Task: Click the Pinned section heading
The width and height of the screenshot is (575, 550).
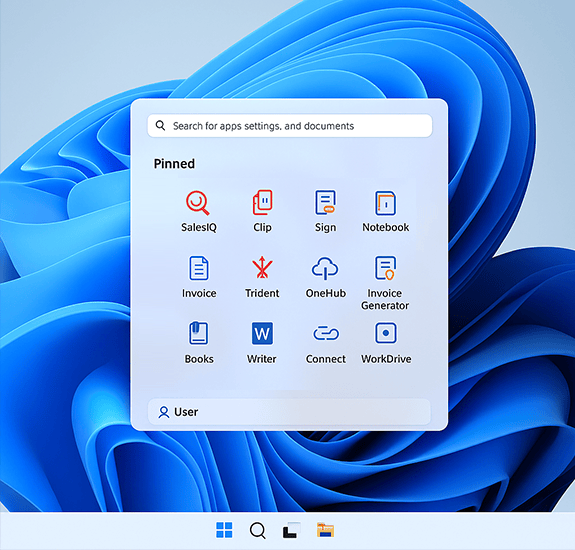Action: coord(174,164)
